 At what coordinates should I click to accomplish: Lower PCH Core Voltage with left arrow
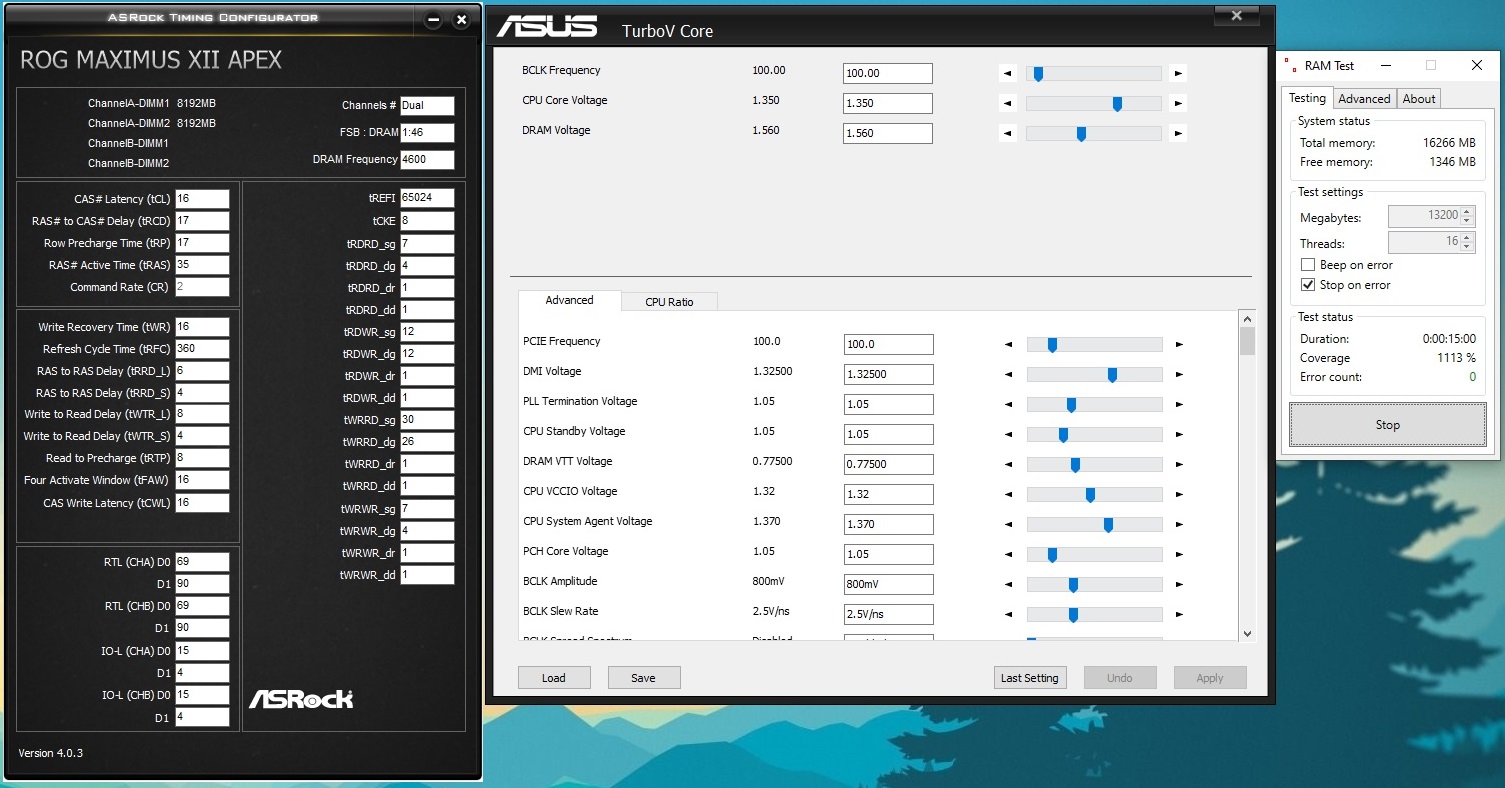pos(1009,554)
